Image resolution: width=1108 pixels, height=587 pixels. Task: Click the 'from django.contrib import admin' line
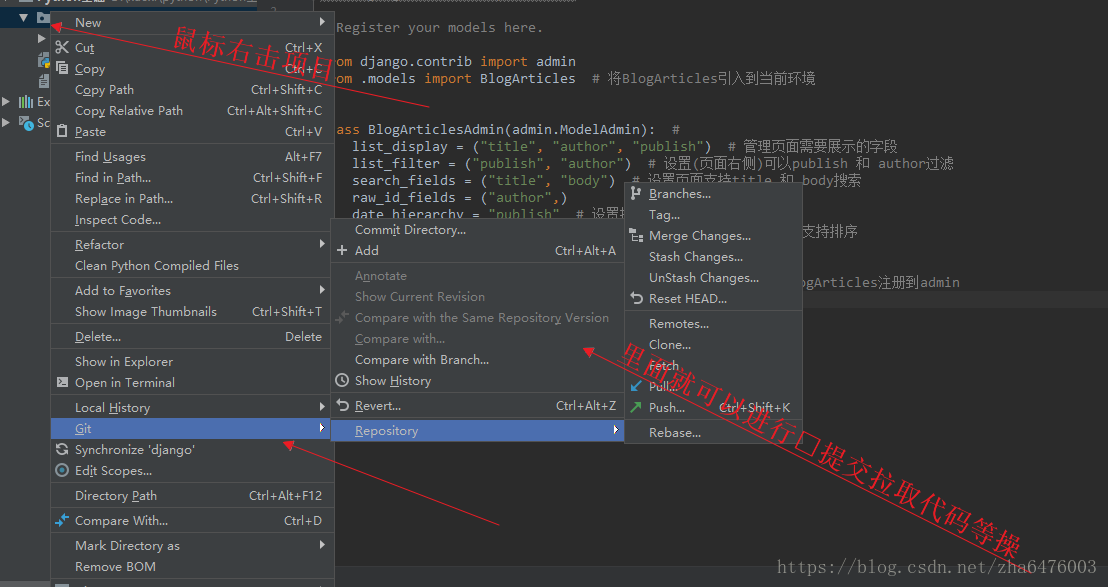click(456, 61)
